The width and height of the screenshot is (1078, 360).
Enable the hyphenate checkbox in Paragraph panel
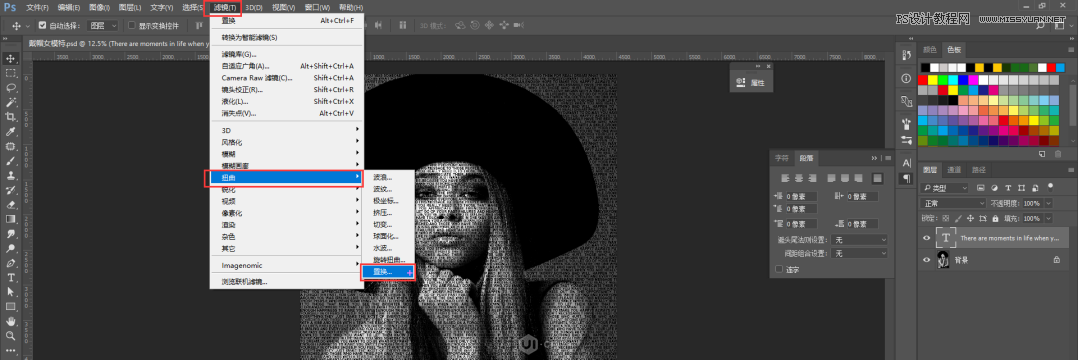[779, 269]
